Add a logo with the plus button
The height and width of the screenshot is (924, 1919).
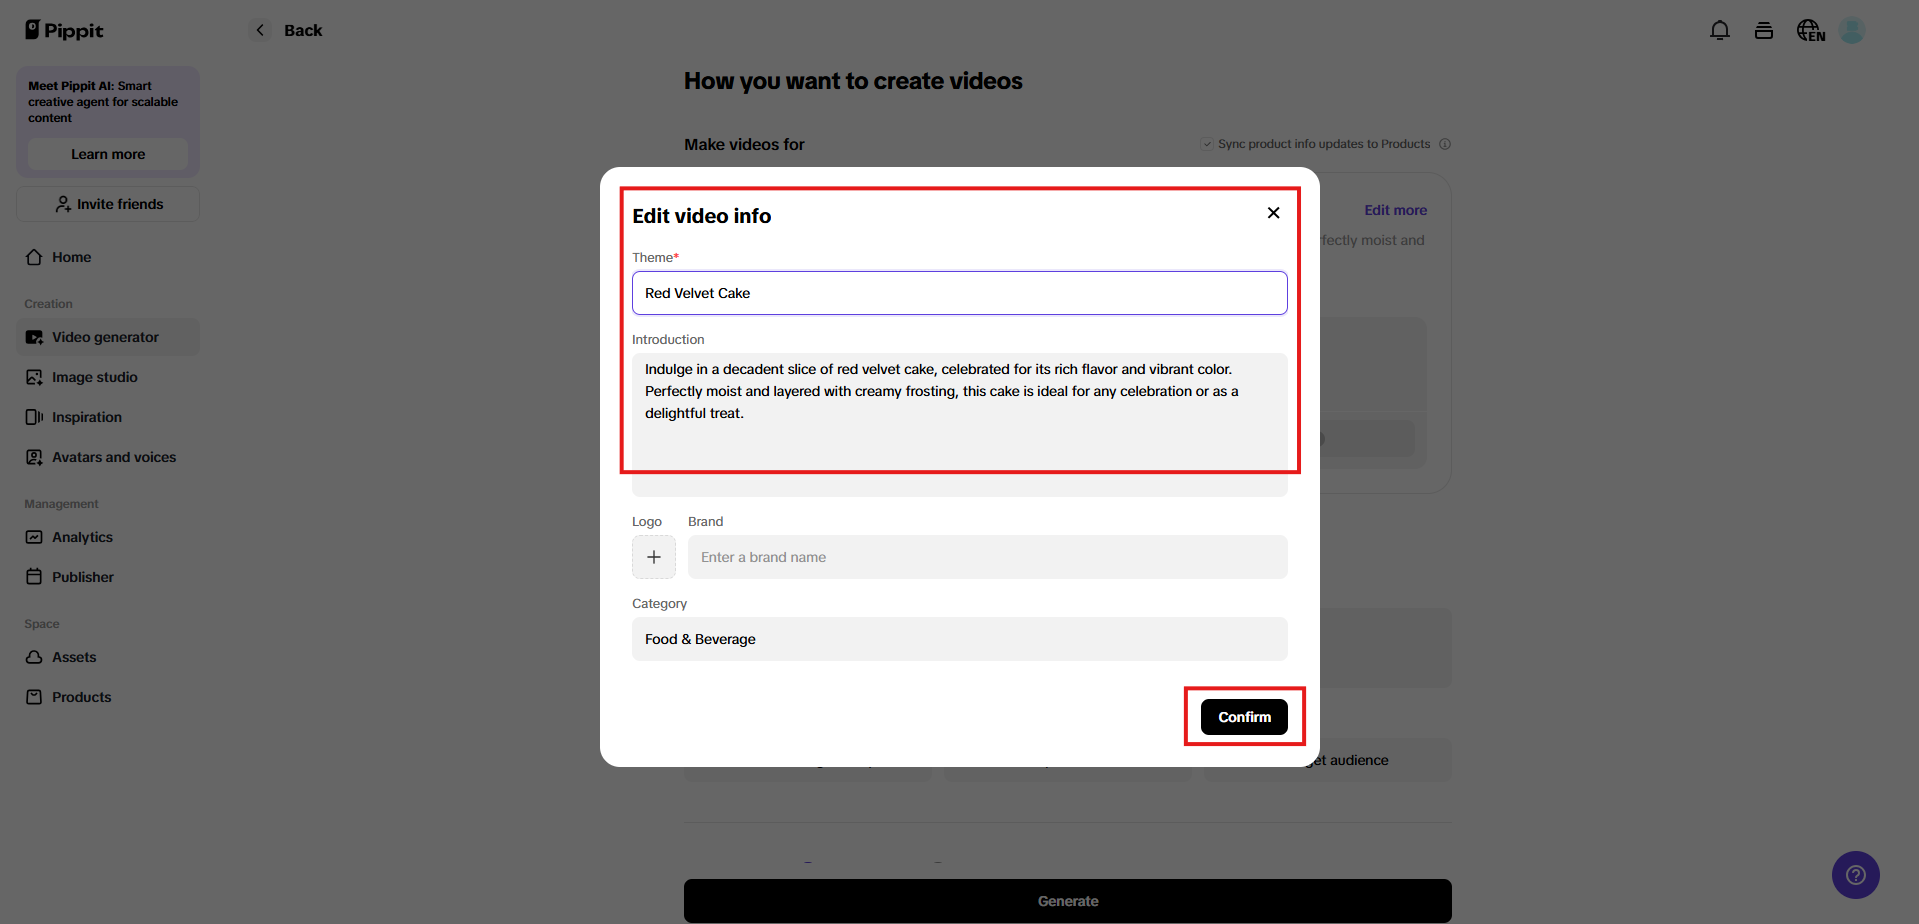point(653,557)
